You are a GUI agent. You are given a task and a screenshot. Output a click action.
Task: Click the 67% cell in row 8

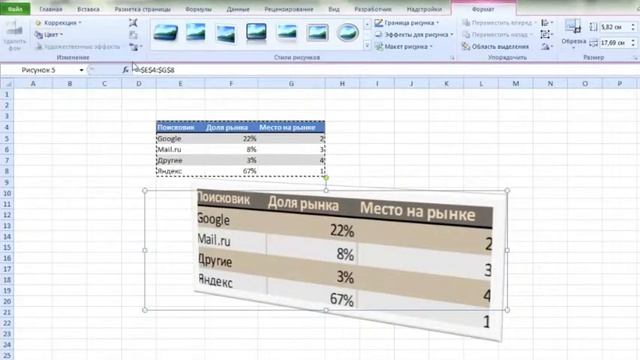[x=231, y=171]
